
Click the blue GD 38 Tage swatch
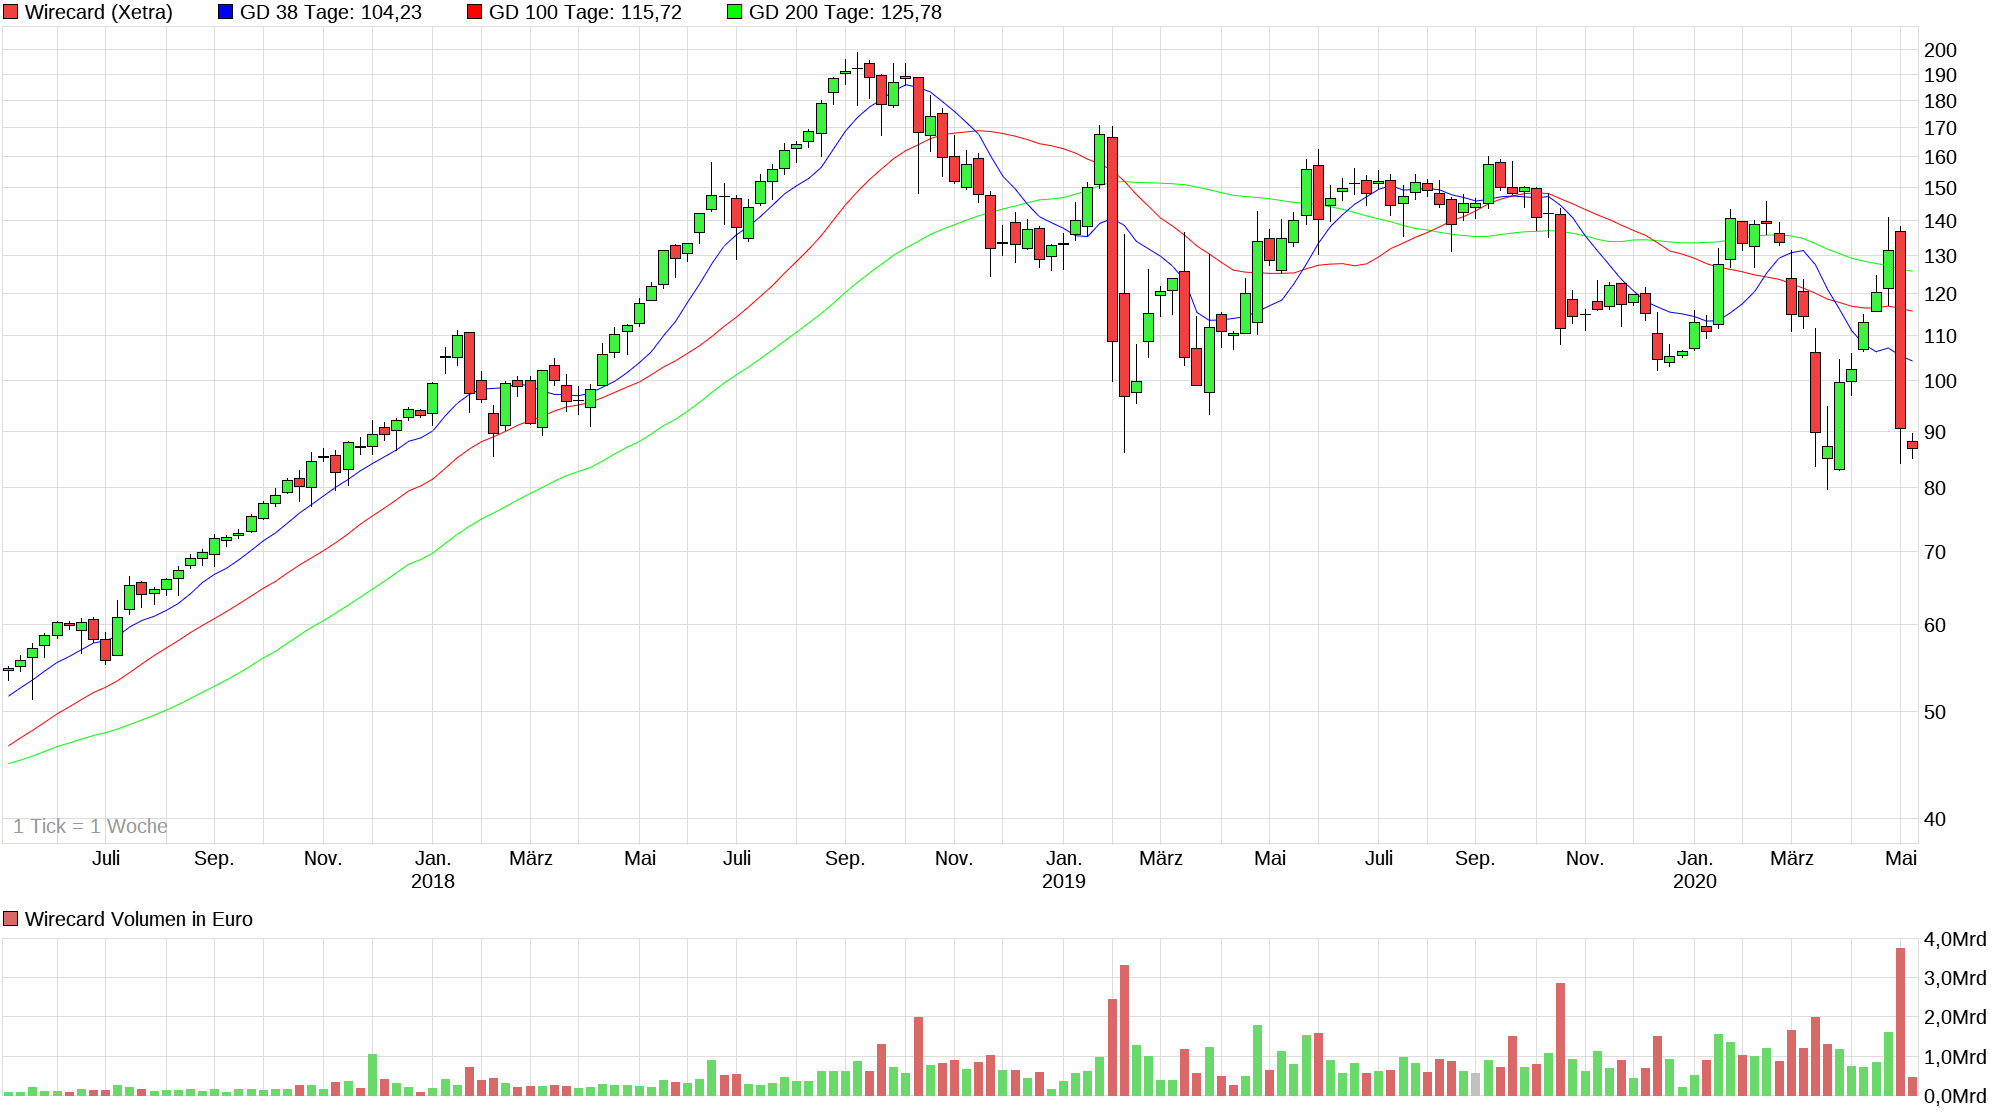click(x=225, y=12)
